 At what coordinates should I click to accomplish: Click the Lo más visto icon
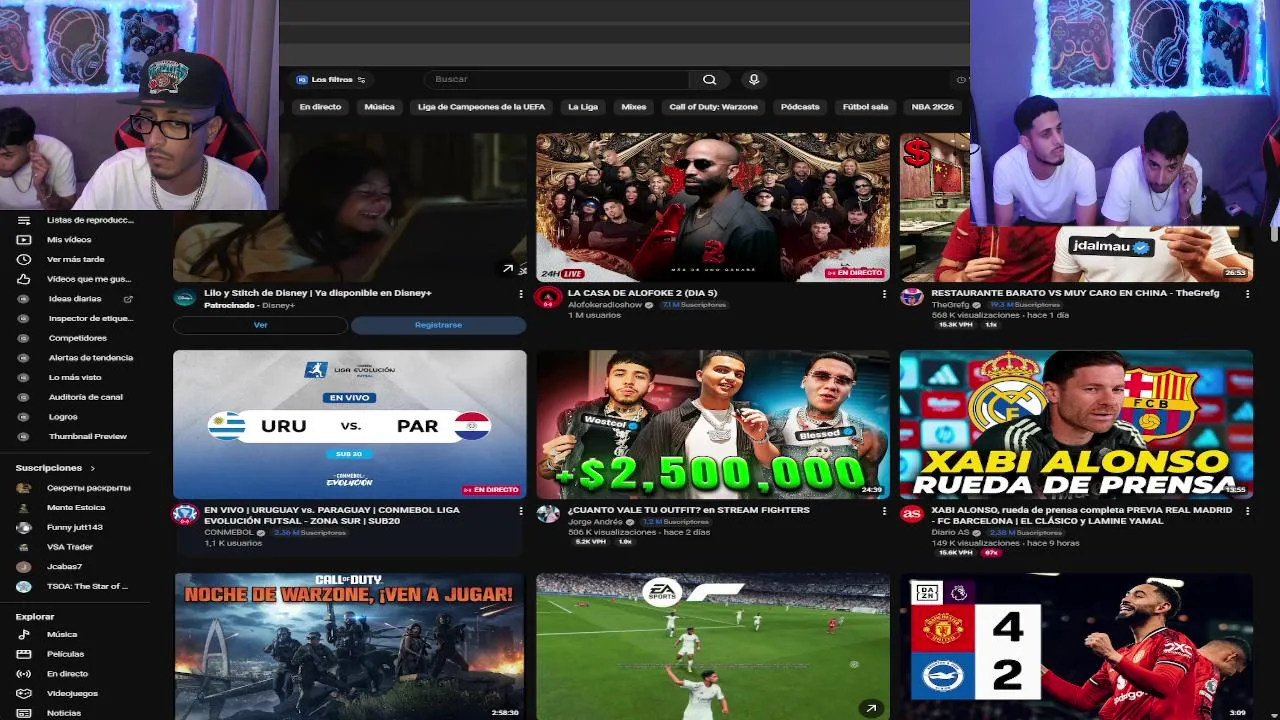24,377
